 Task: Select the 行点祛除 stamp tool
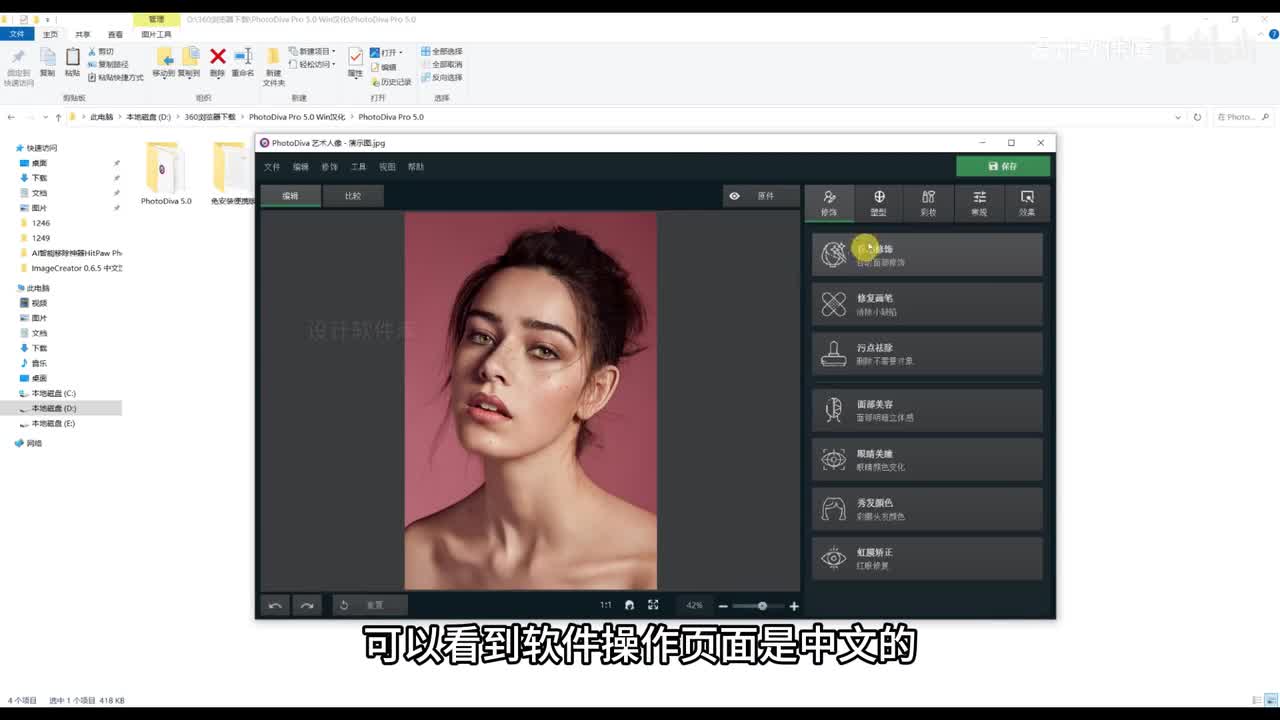[x=926, y=354]
